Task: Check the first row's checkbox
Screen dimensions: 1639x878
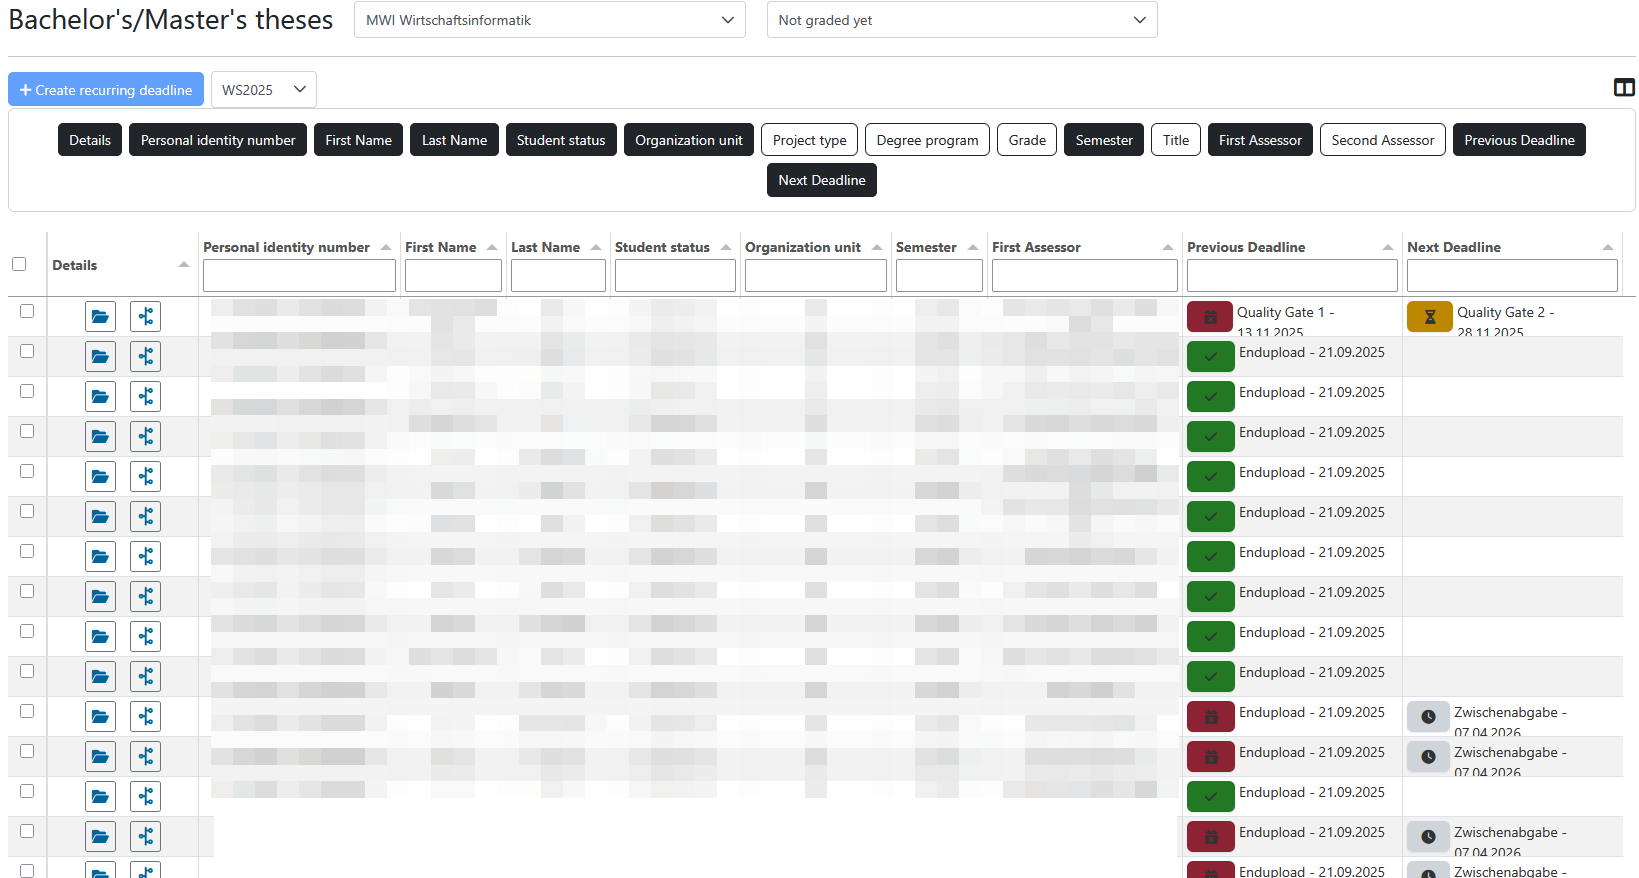Action: (x=27, y=311)
